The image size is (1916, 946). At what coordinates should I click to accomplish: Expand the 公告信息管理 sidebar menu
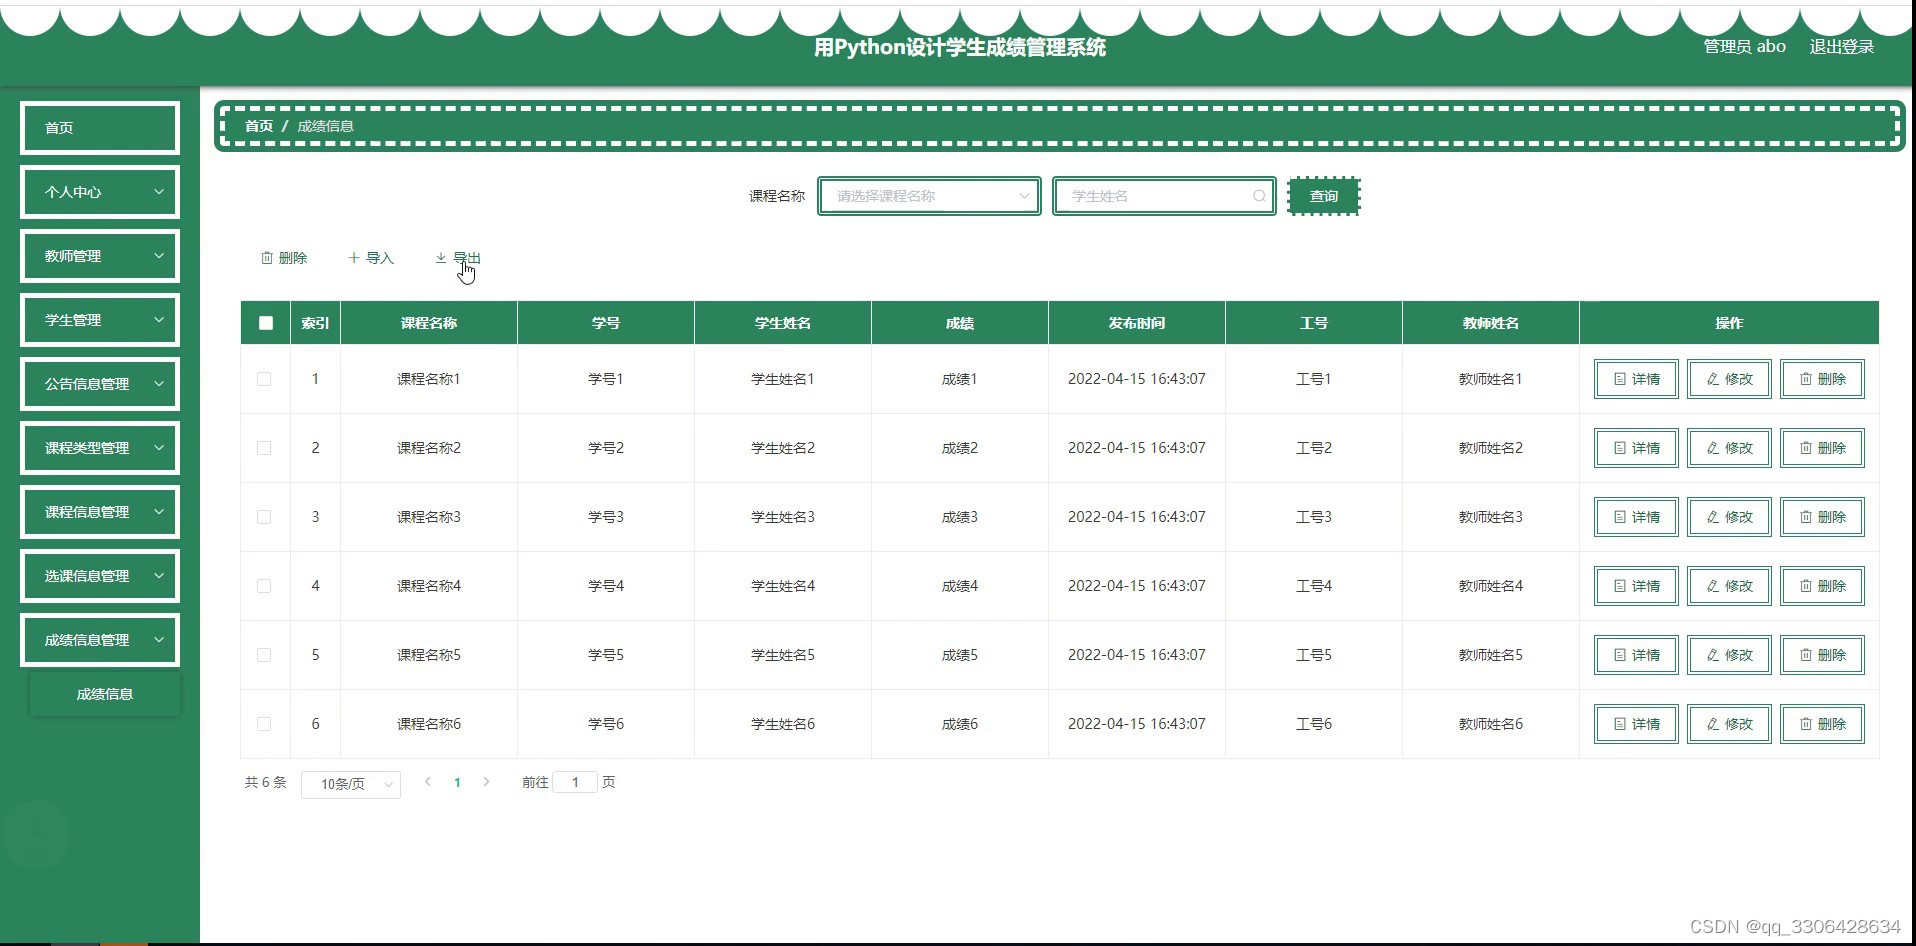coord(100,384)
